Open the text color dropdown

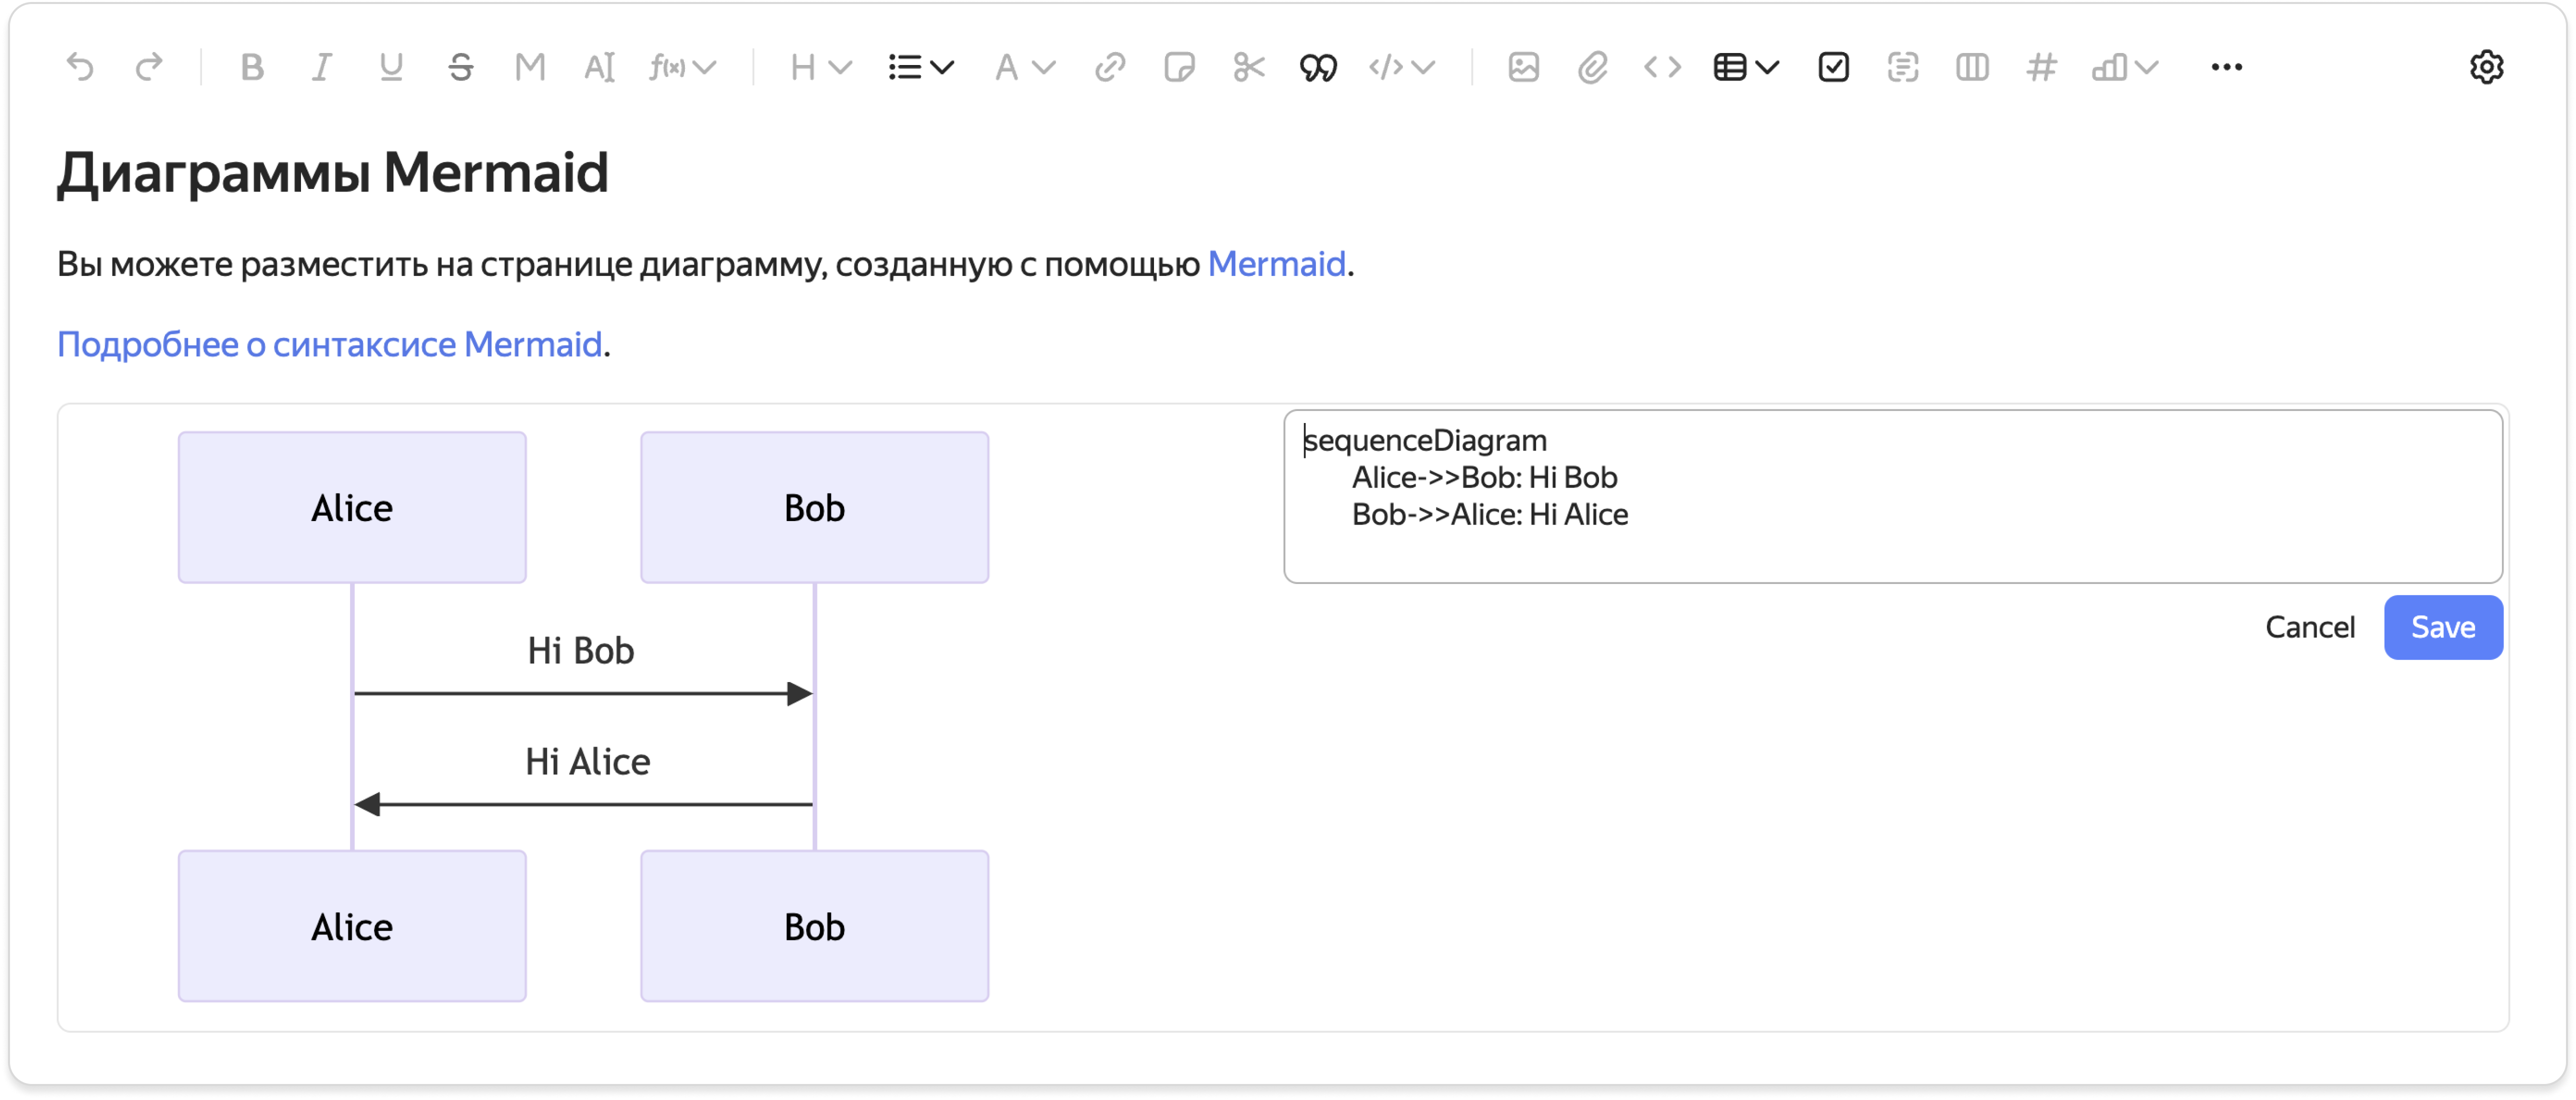(1025, 67)
